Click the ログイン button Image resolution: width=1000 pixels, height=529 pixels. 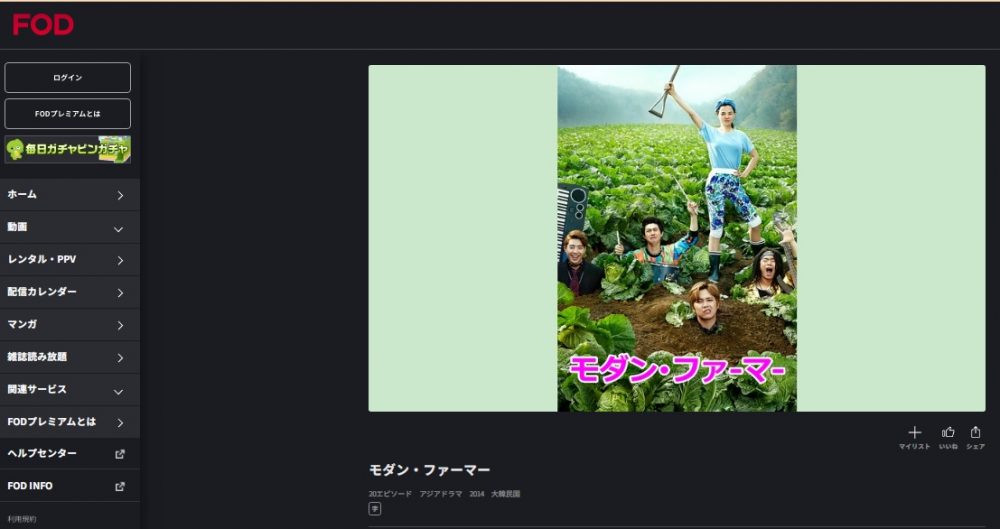[68, 78]
